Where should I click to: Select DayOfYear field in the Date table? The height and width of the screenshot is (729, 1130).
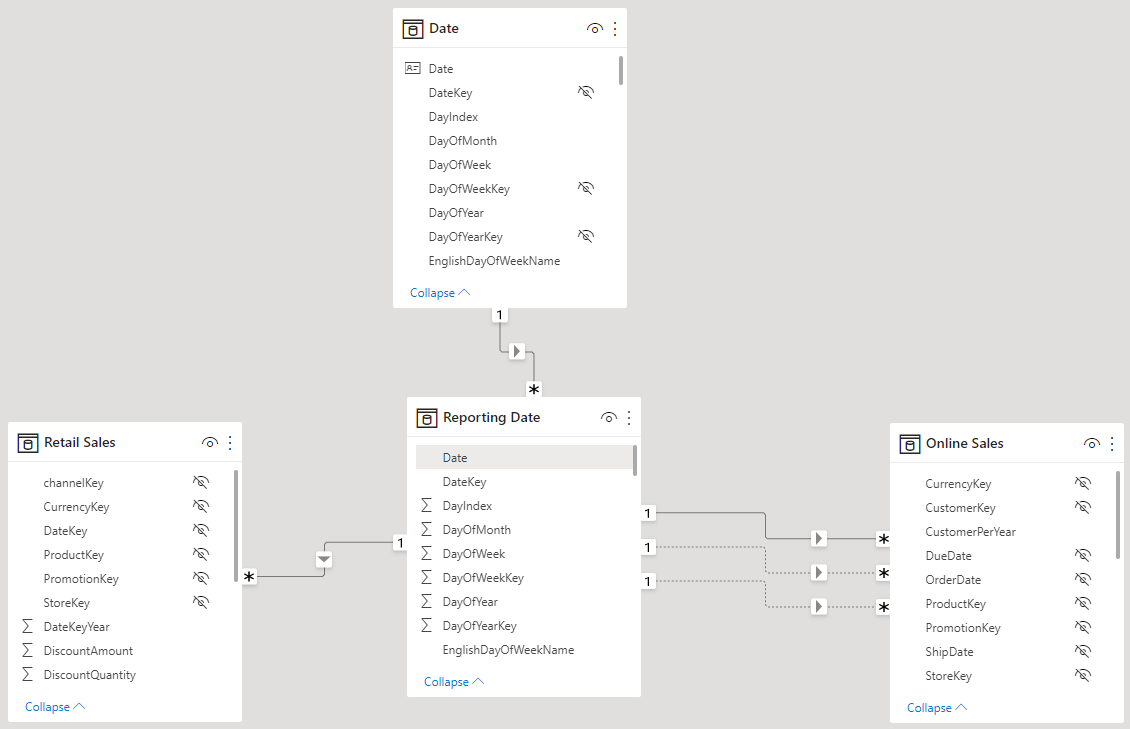click(456, 213)
